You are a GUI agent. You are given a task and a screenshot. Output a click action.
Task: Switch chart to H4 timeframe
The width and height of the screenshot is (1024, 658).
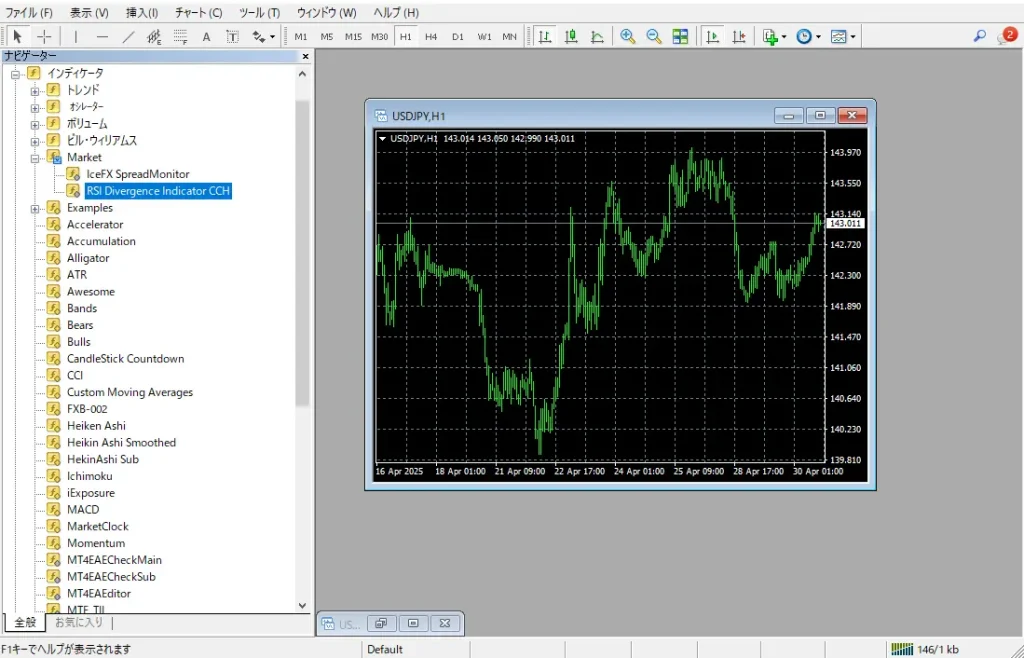(x=431, y=37)
